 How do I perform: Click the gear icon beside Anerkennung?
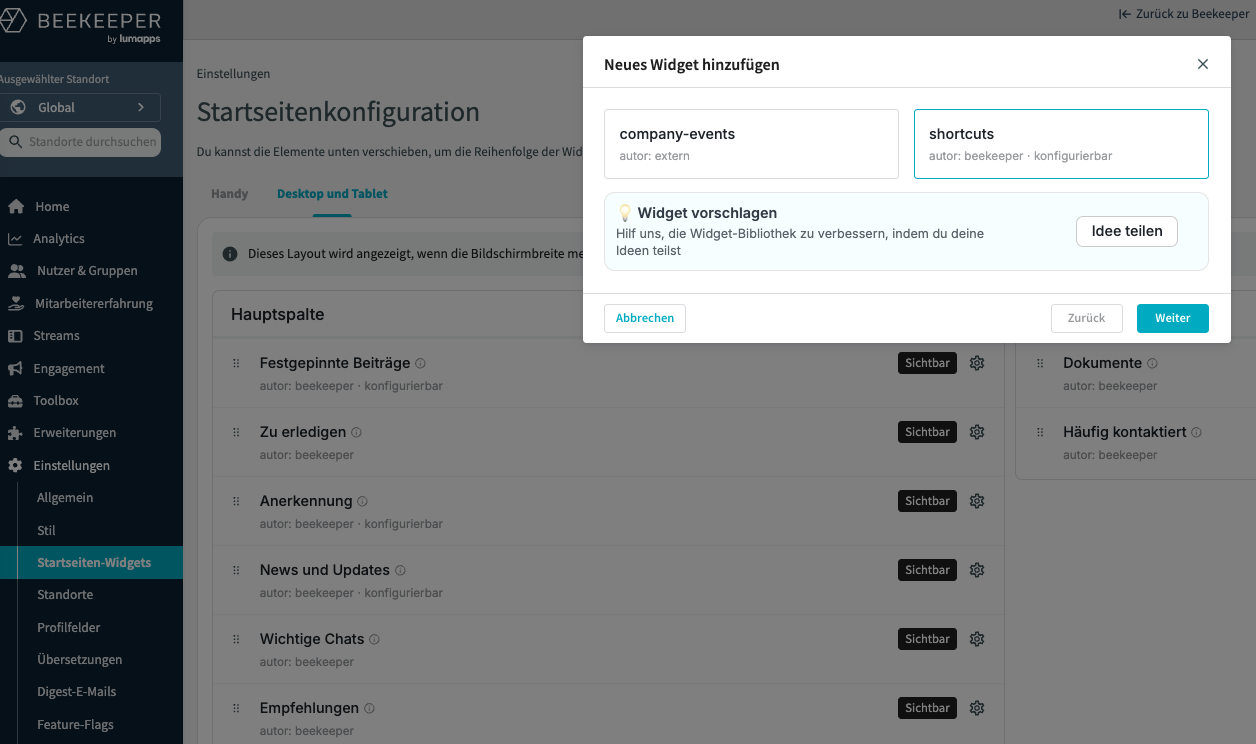pos(977,501)
